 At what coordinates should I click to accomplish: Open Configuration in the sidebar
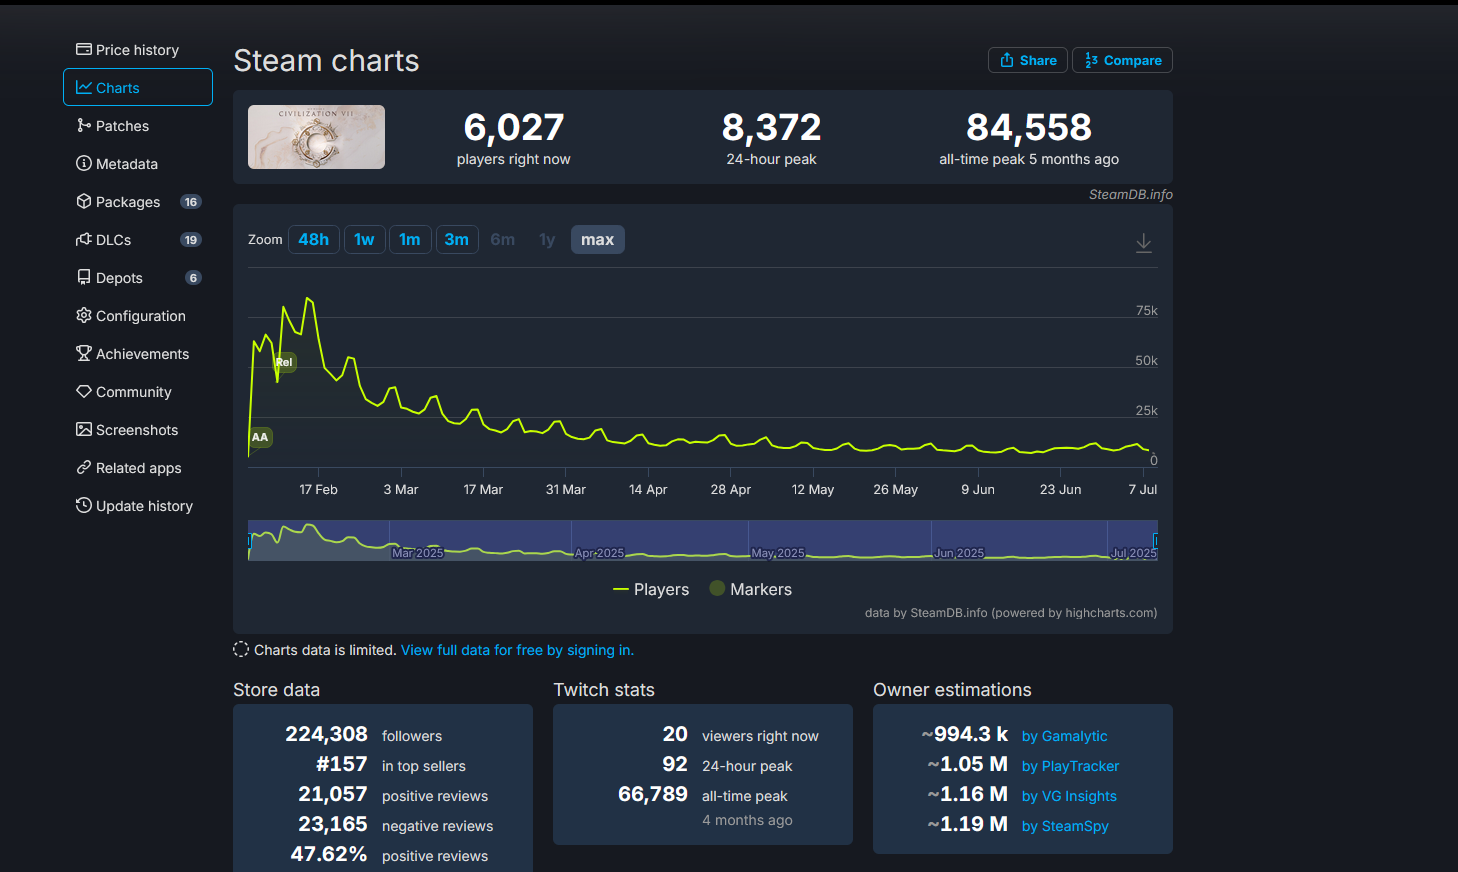coord(138,316)
